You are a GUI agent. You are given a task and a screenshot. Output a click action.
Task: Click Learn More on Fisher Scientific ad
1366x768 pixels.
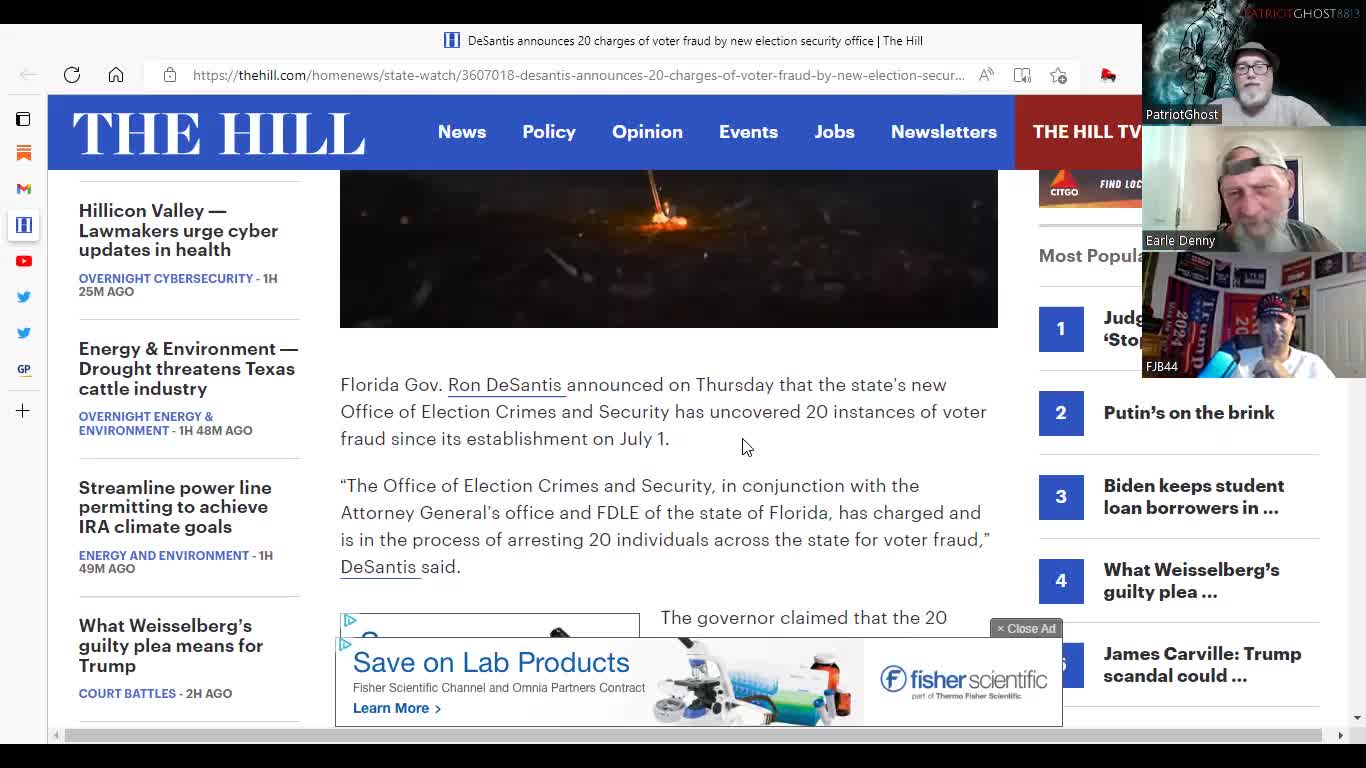pos(397,708)
